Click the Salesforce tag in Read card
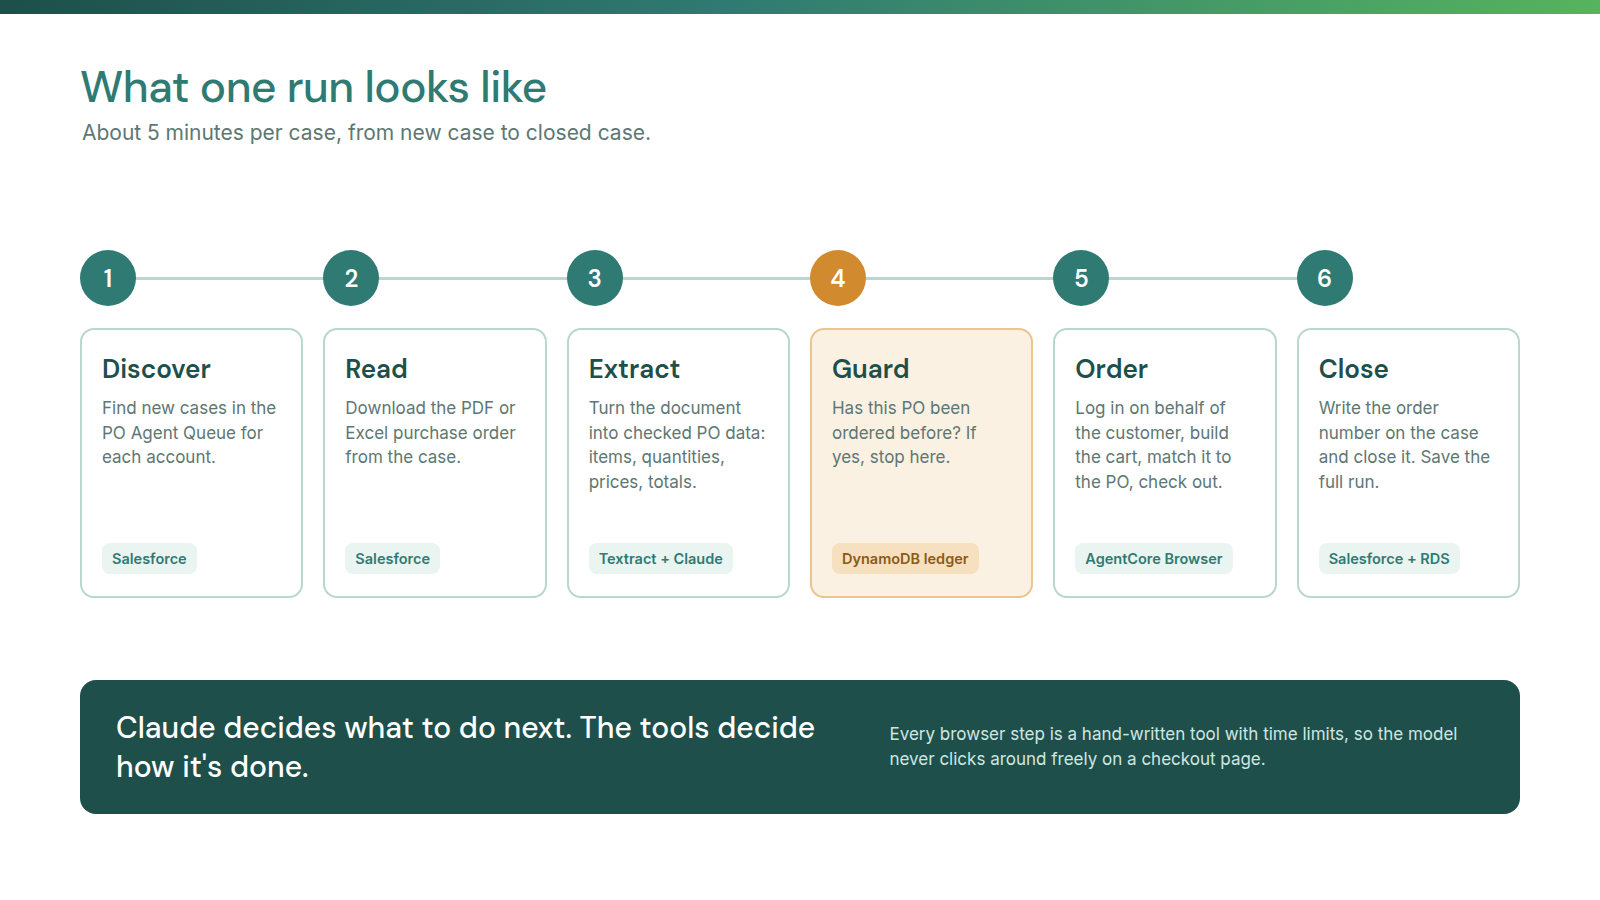Image resolution: width=1600 pixels, height=900 pixels. [392, 559]
